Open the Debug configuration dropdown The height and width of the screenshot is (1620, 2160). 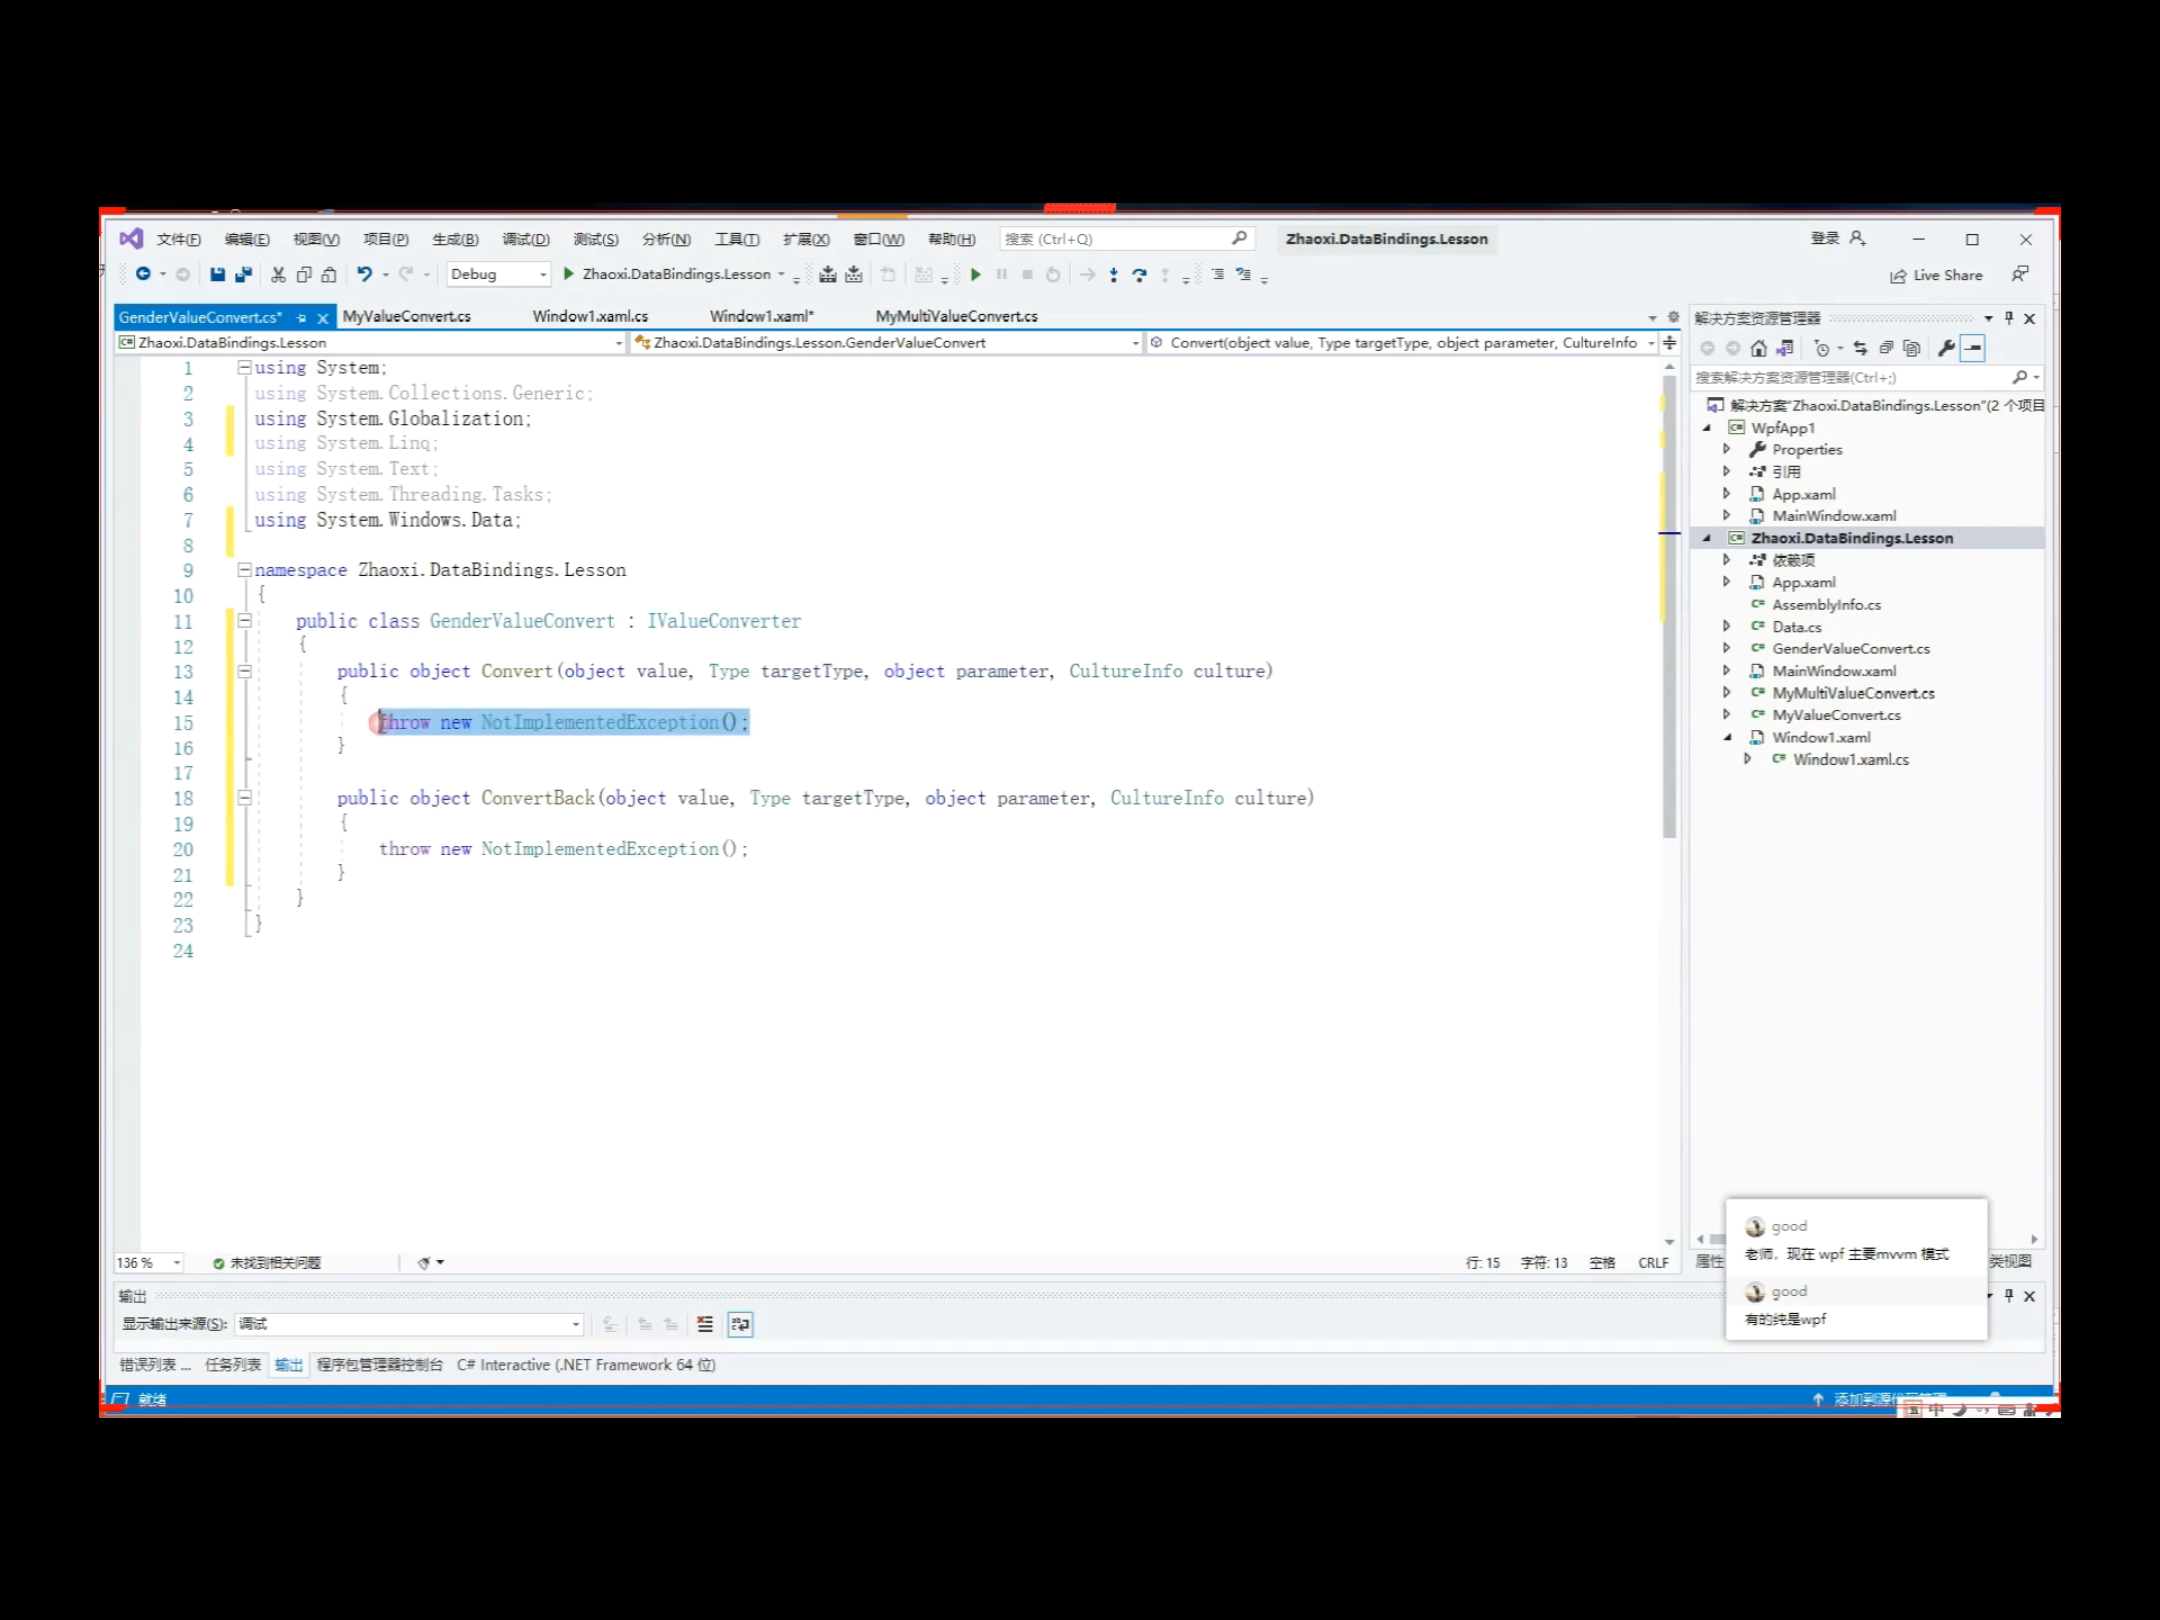[x=498, y=274]
